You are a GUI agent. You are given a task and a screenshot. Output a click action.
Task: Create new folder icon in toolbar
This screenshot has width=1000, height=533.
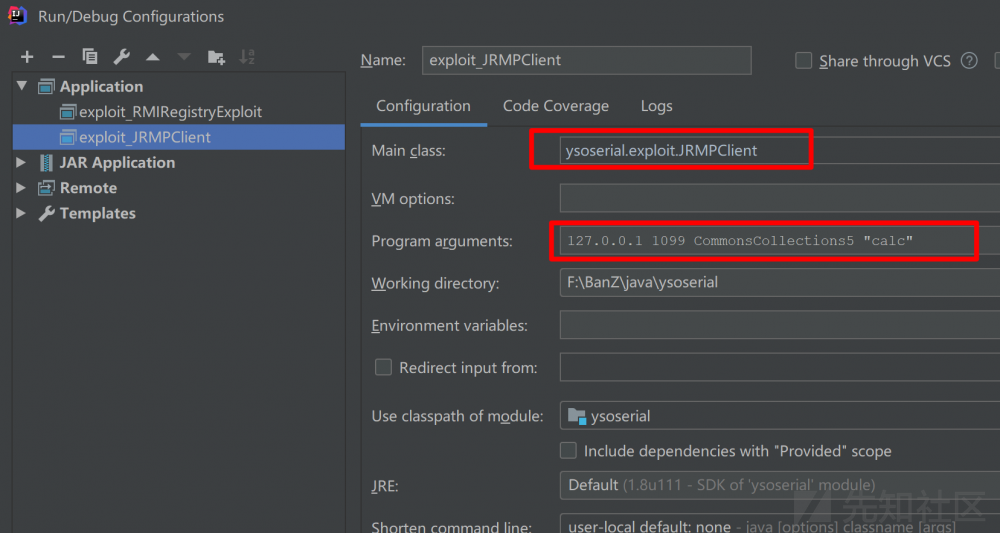click(x=216, y=57)
